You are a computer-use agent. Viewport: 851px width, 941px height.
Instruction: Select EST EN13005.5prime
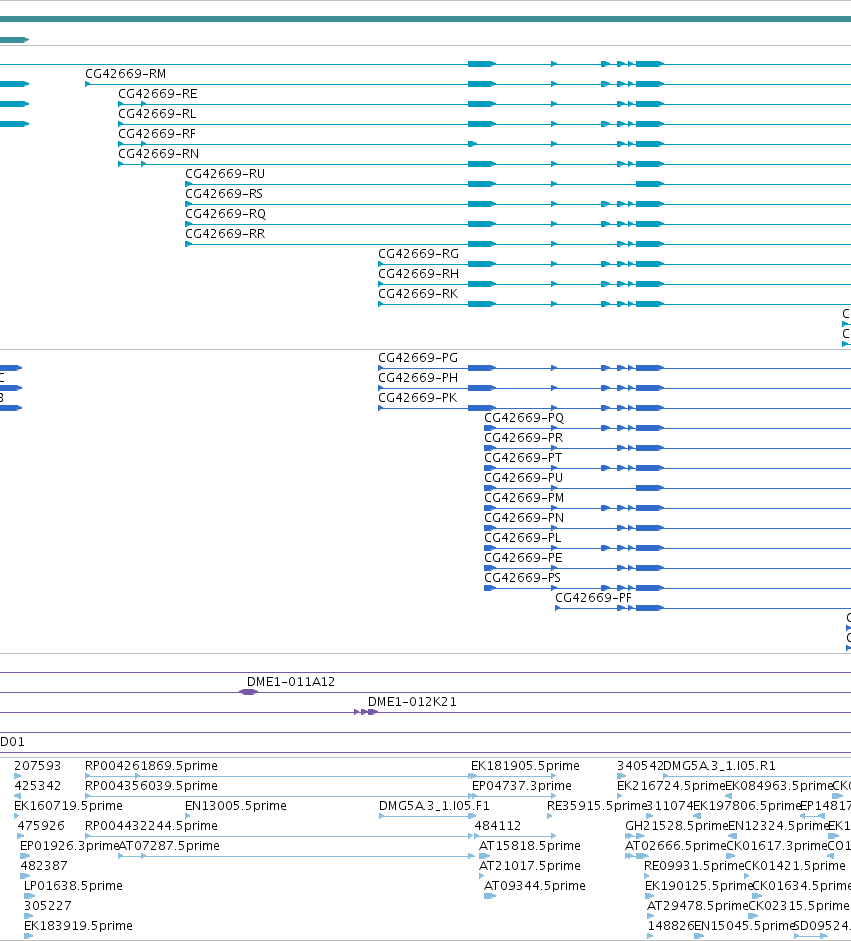point(236,806)
